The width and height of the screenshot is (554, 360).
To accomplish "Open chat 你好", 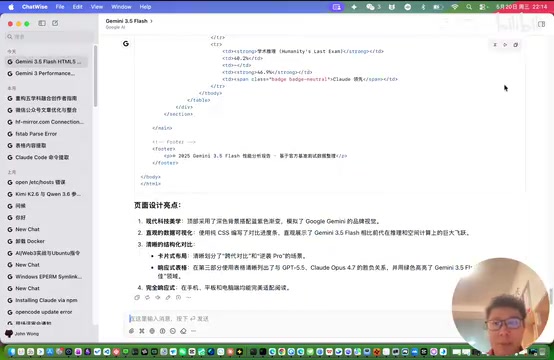I will coord(46,218).
